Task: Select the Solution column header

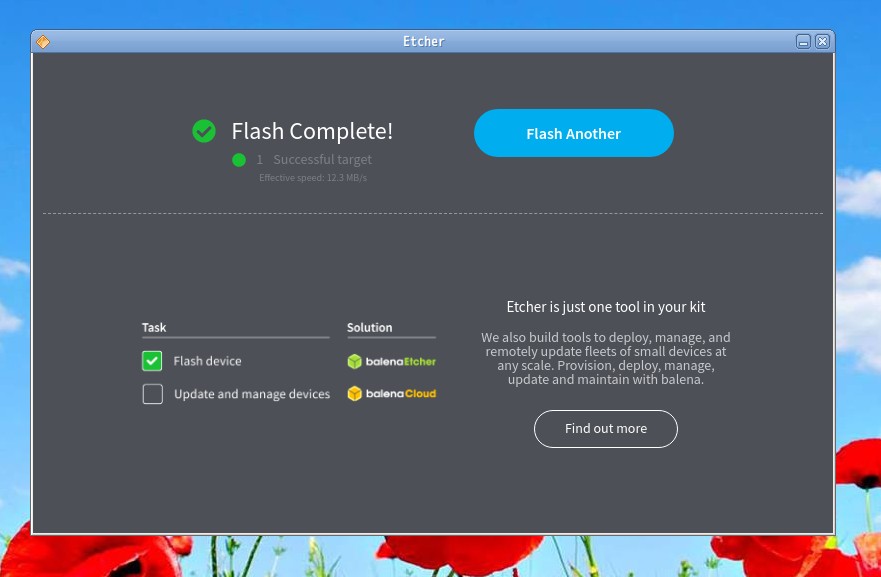Action: pos(369,327)
